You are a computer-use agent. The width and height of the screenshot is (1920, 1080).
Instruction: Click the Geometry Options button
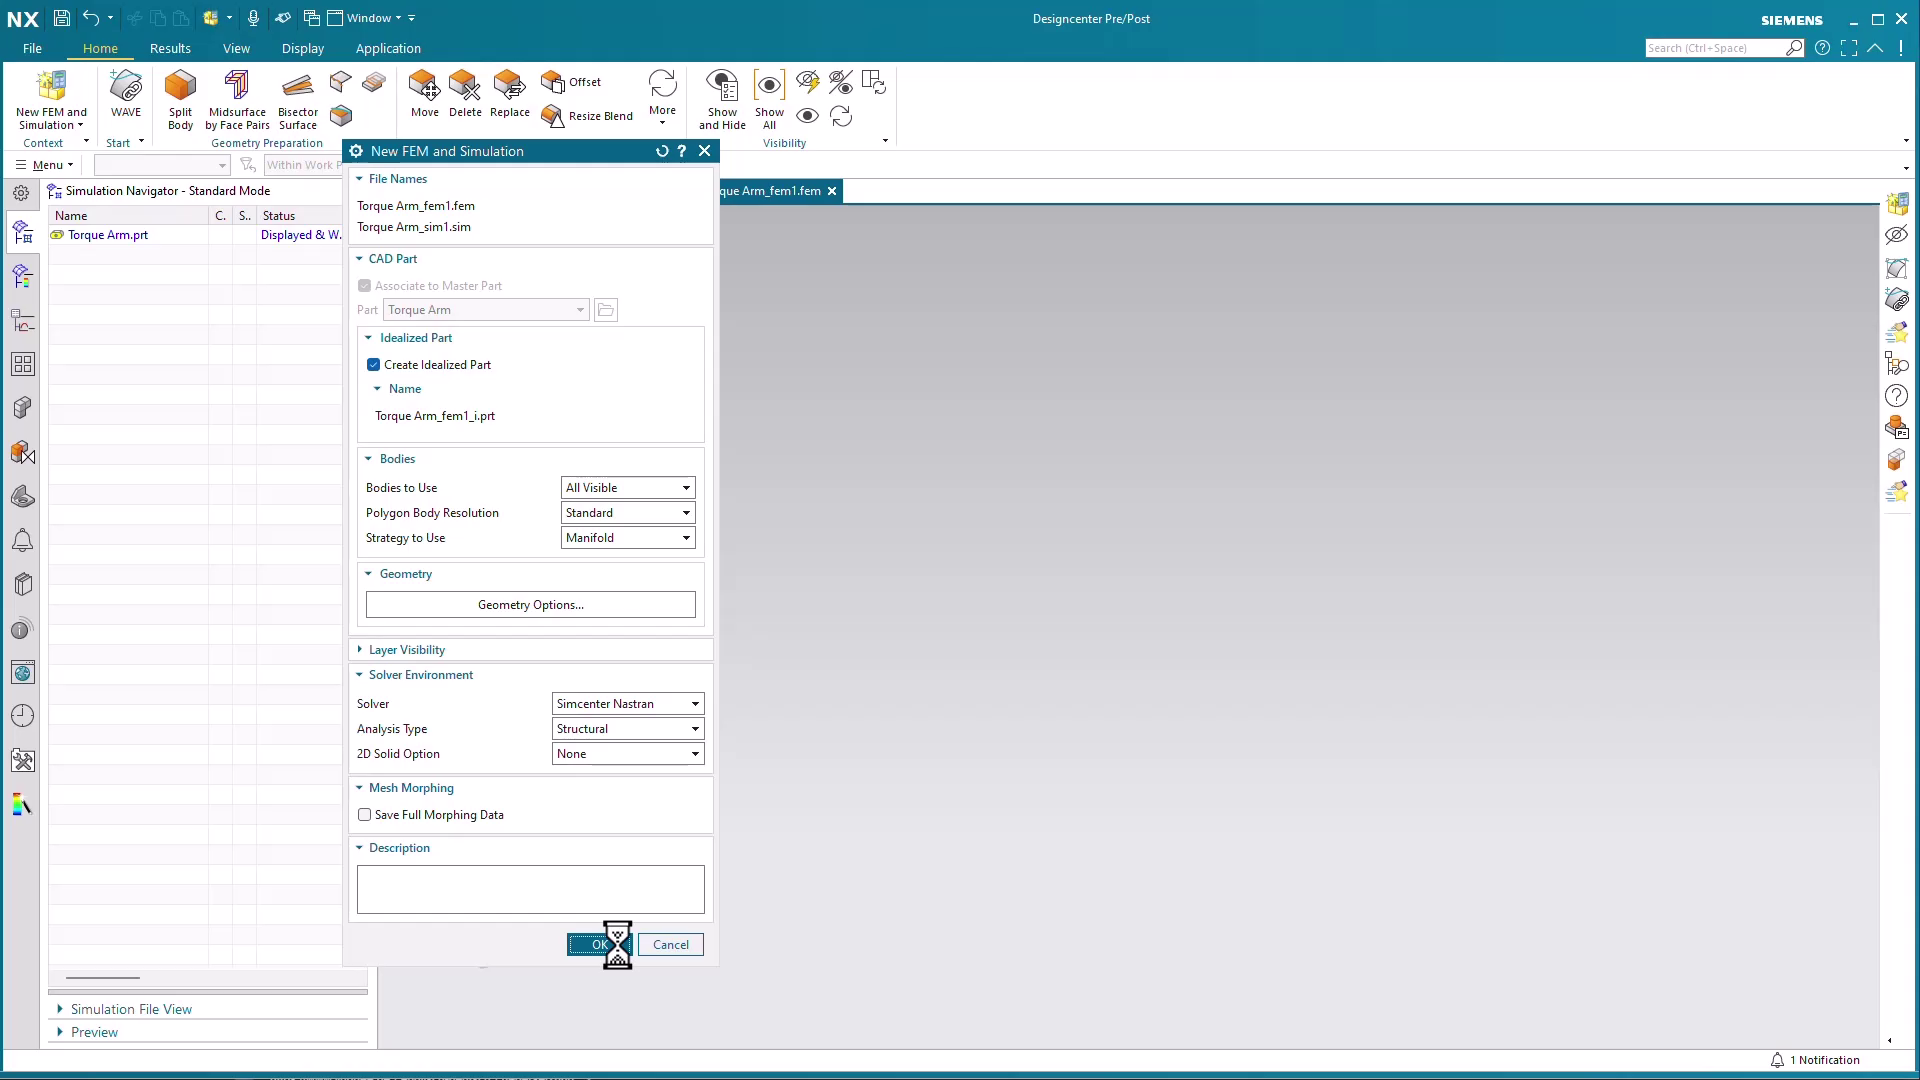tap(529, 604)
